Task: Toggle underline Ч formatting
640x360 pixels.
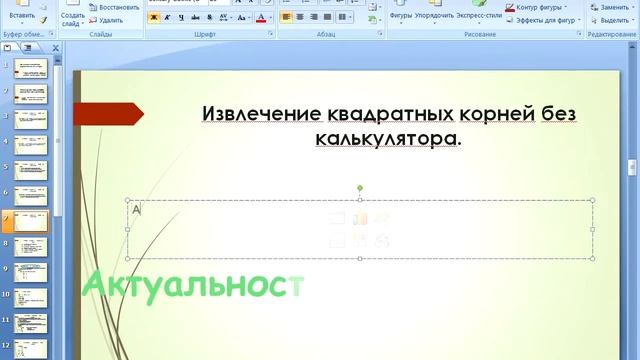Action: coord(181,18)
